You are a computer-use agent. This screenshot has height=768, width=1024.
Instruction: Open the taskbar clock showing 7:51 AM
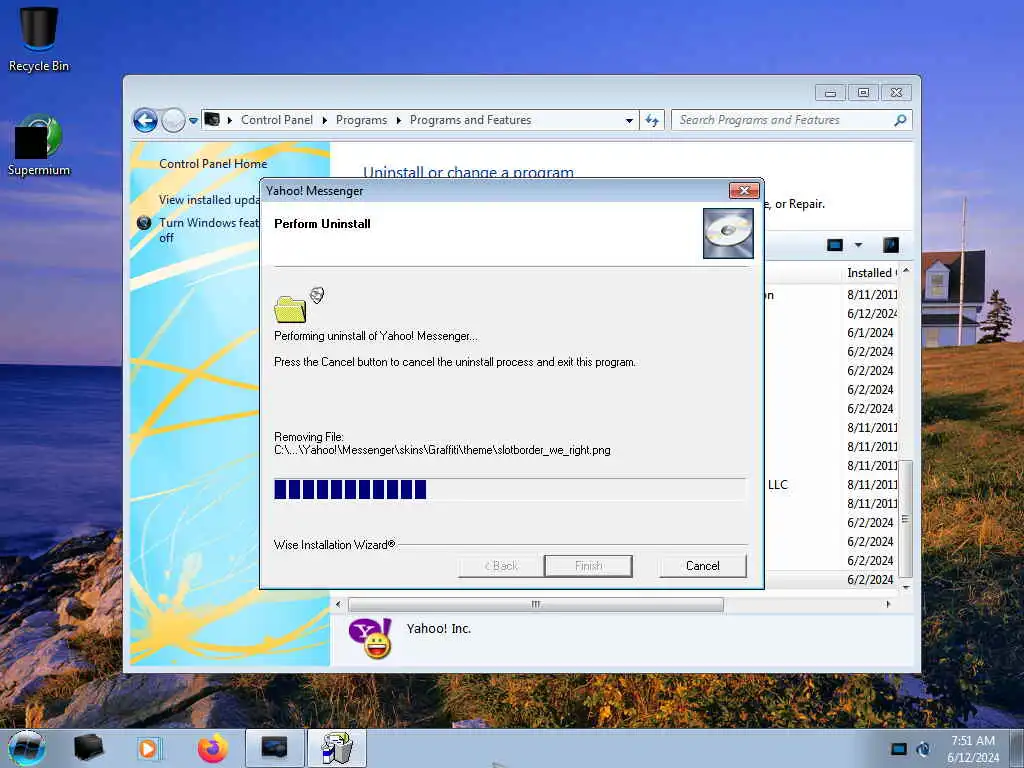click(x=973, y=748)
